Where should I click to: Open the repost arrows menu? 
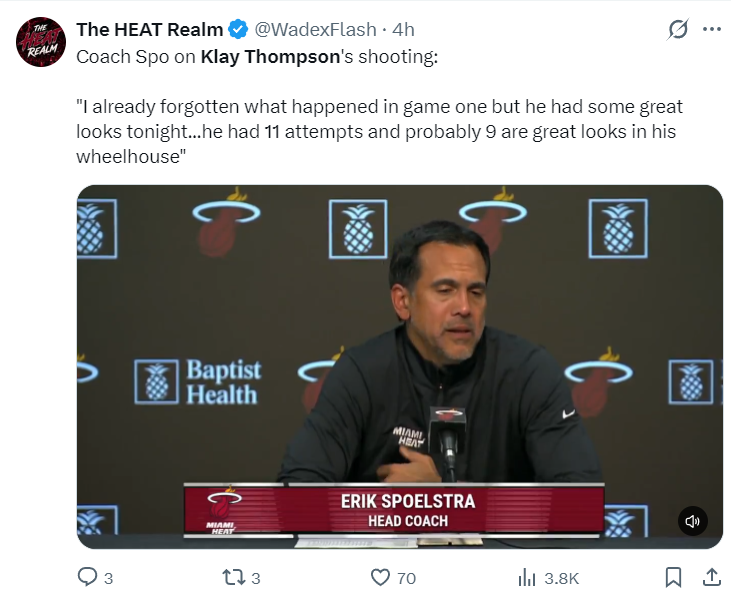click(x=234, y=578)
